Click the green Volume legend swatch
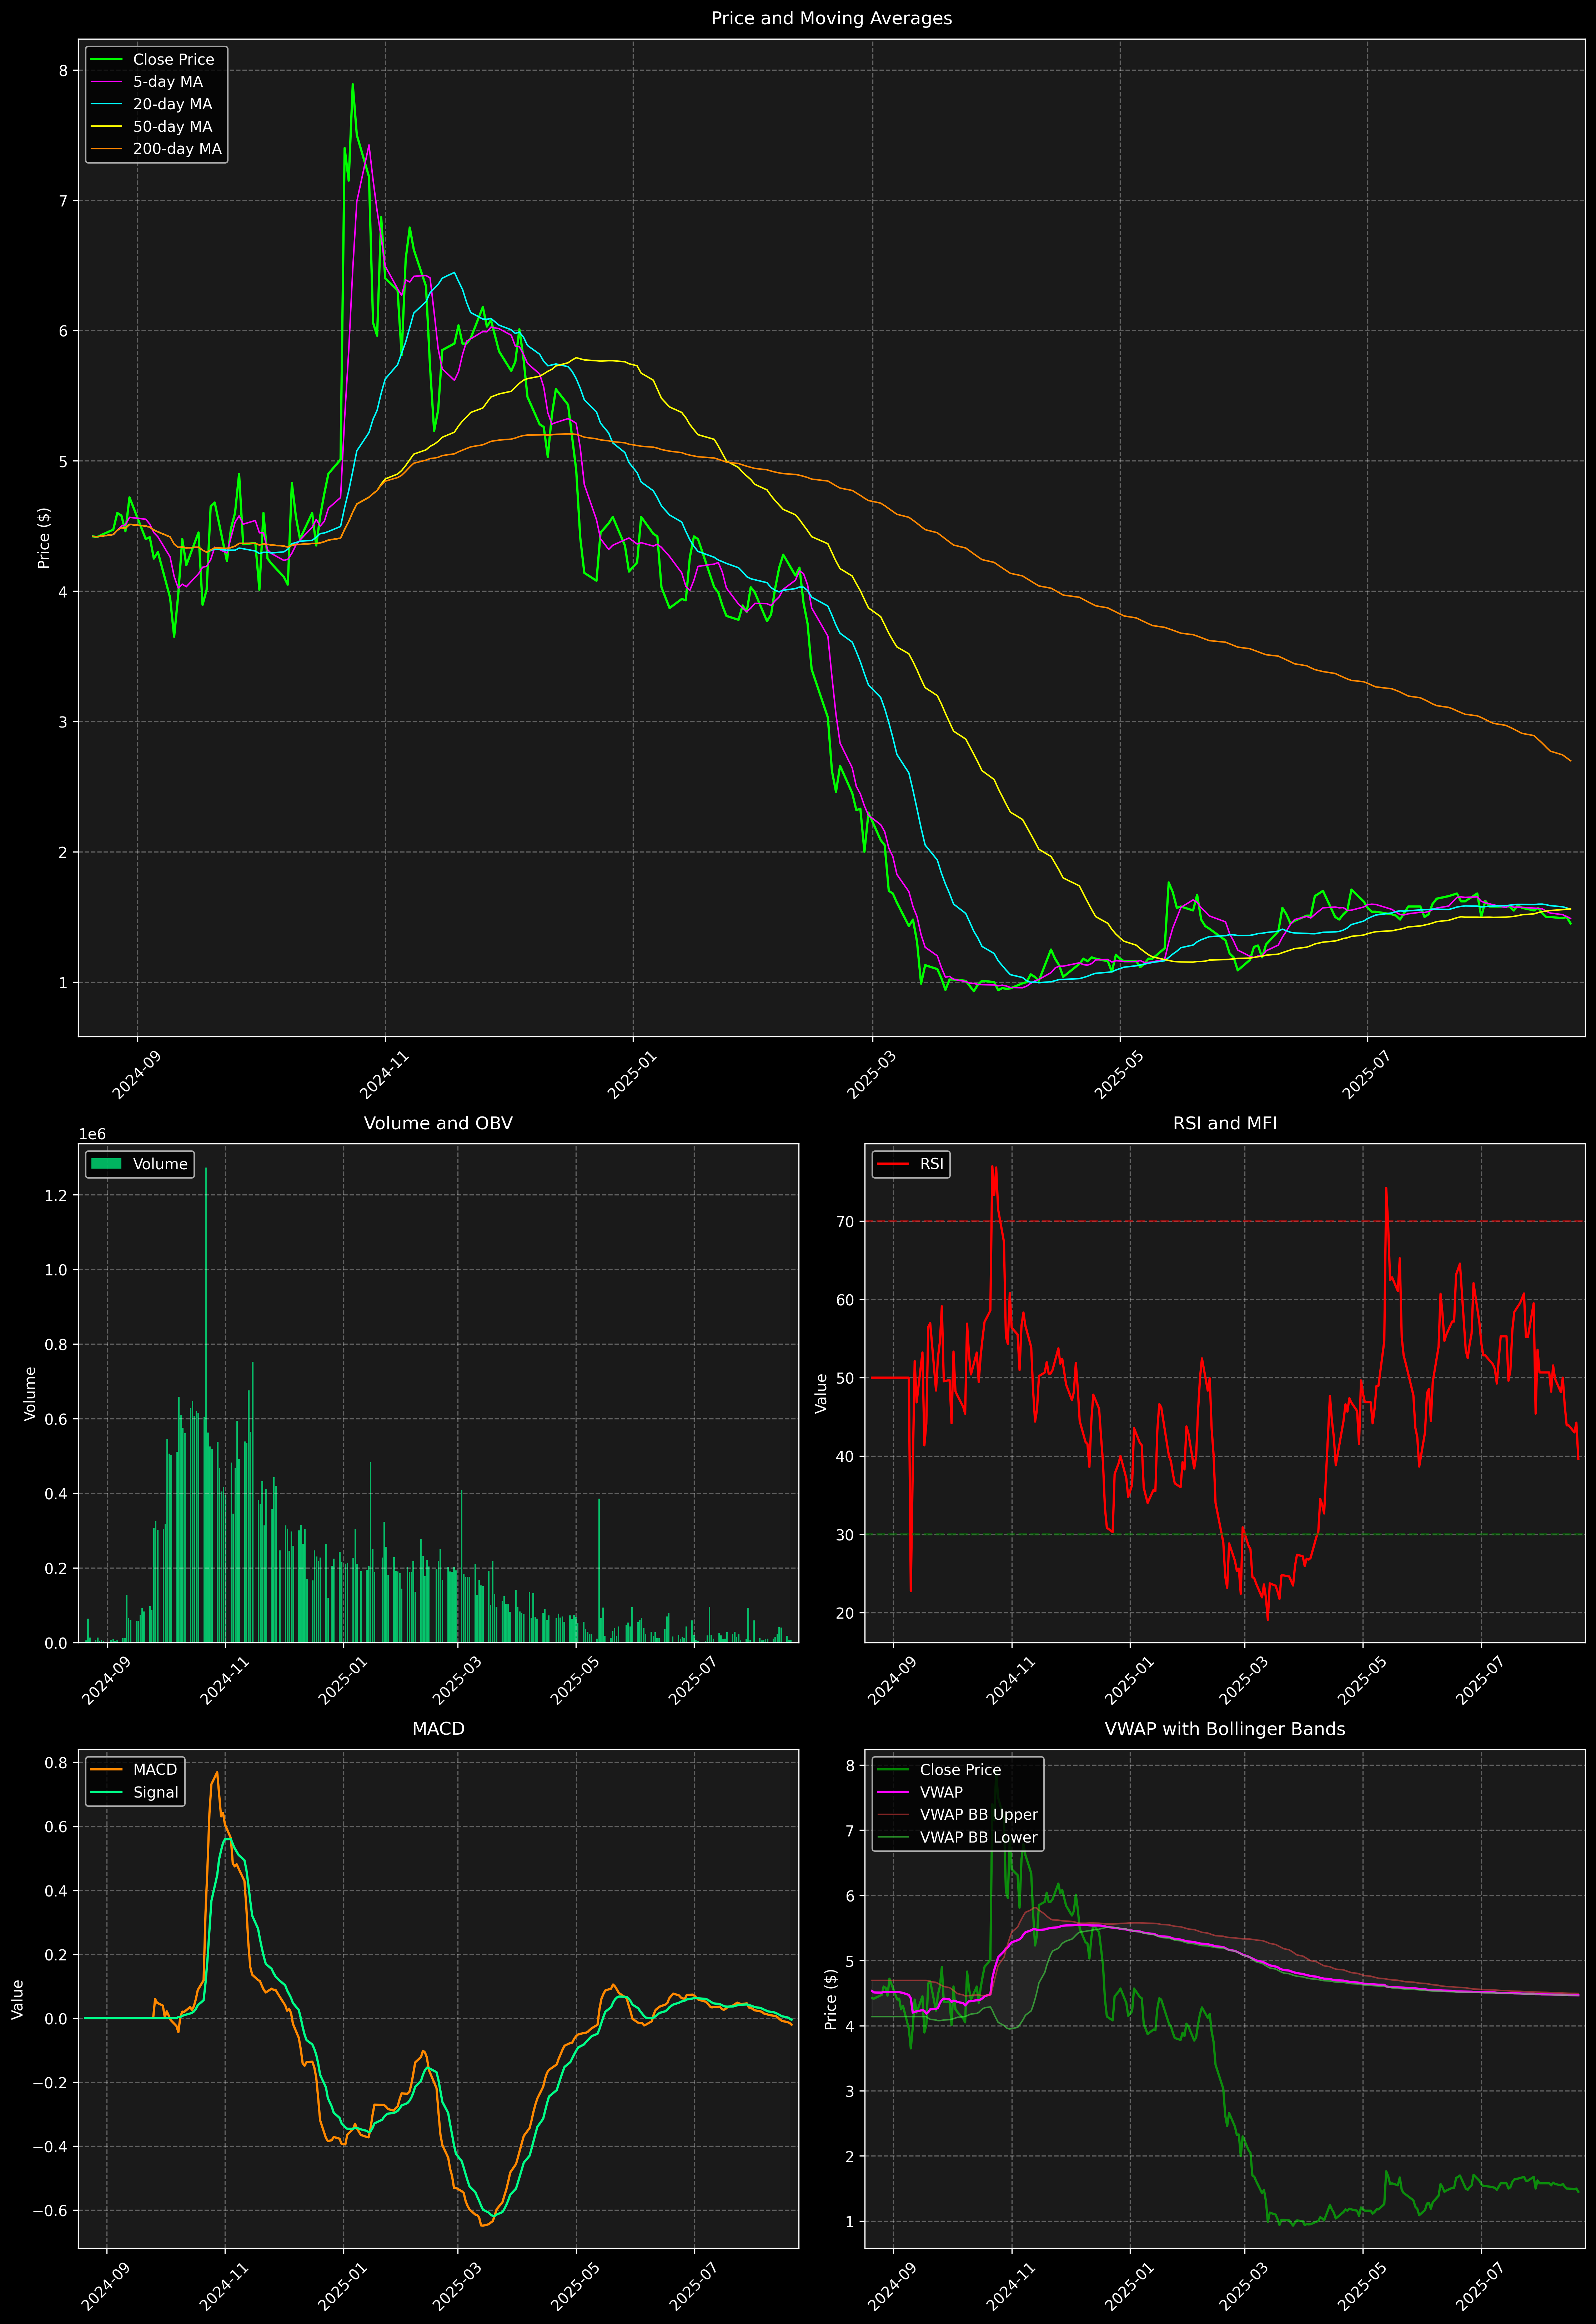This screenshot has height=2324, width=1596. coord(106,1164)
